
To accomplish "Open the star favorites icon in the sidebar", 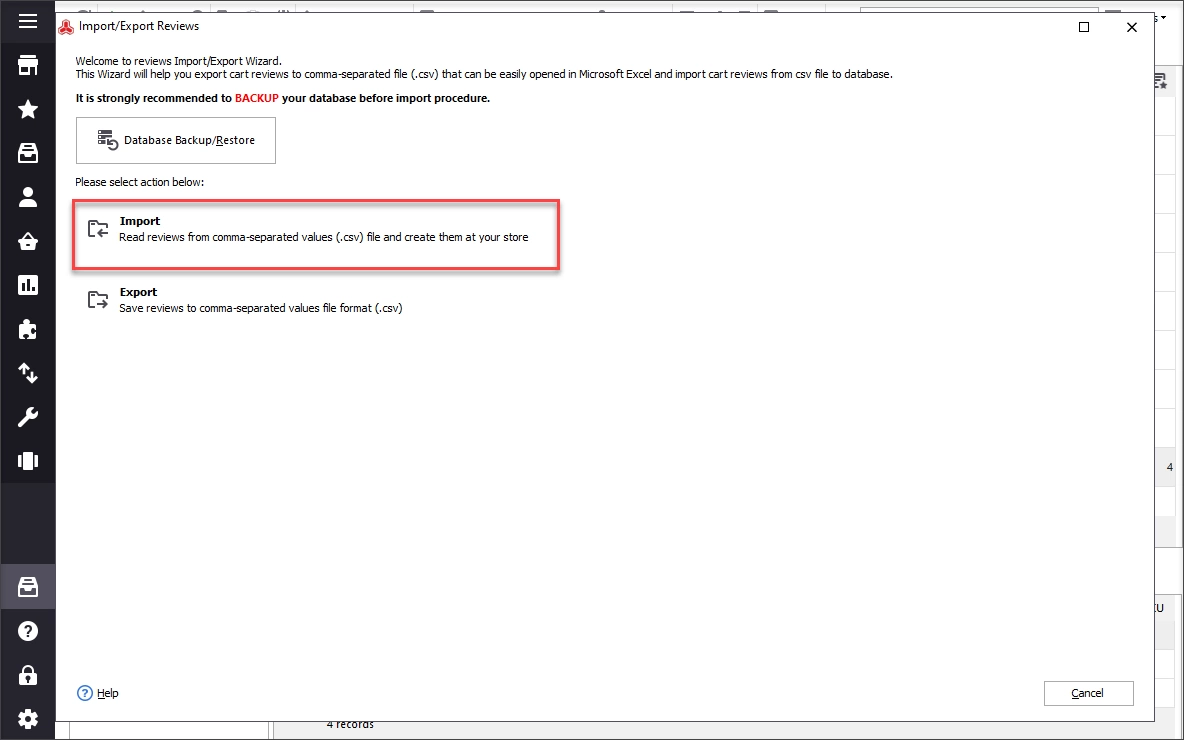I will [28, 109].
